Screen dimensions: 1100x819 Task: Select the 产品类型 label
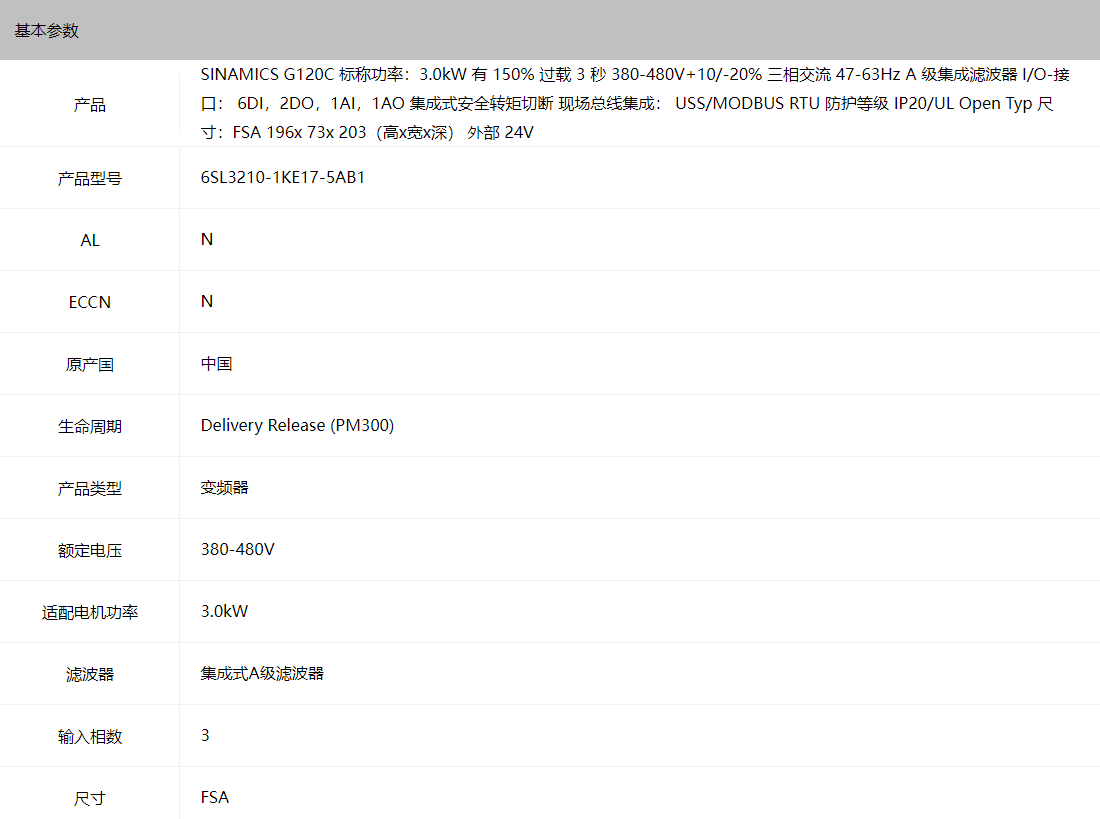click(x=90, y=488)
